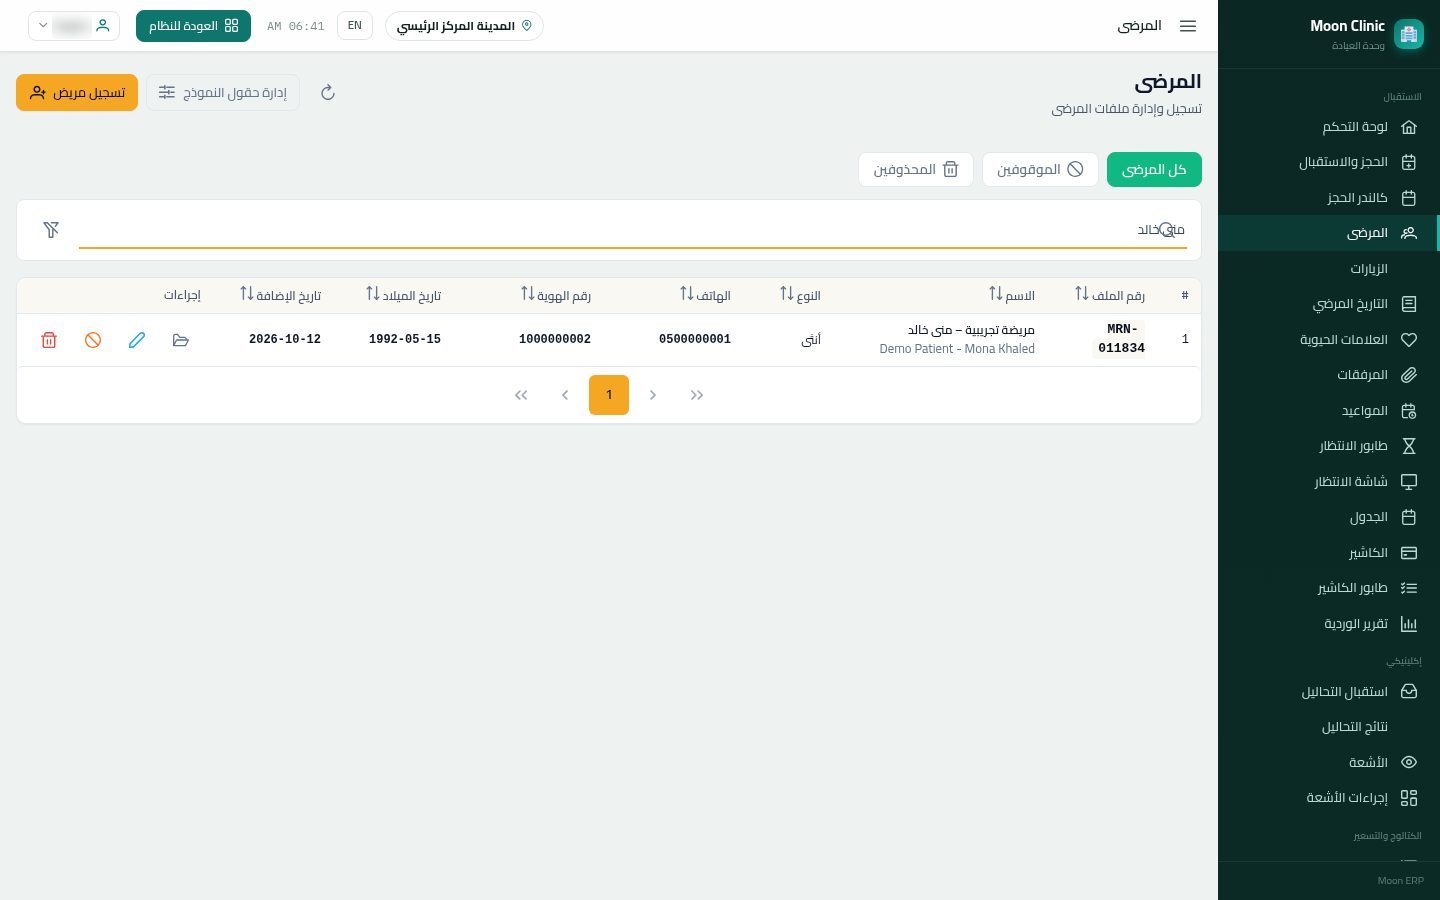Switch language to EN
Screen dimensions: 1440x900
355,26
